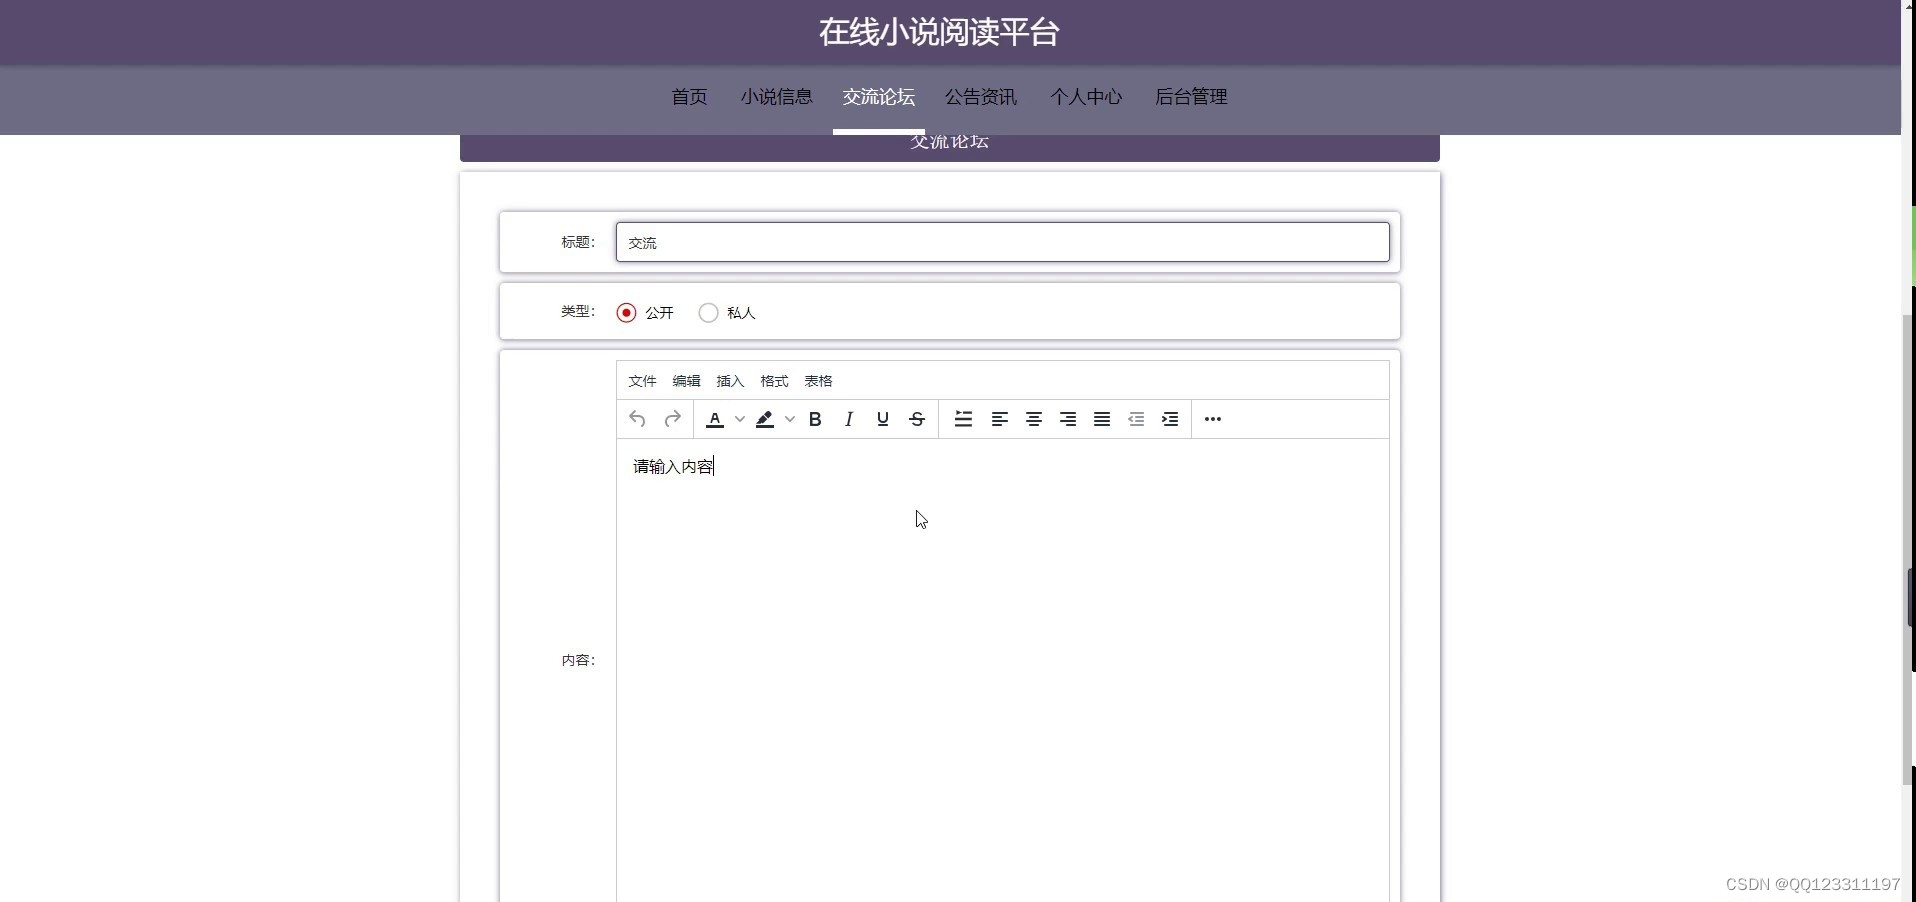1916x902 pixels.
Task: Open 小说信息 navigation tab
Action: pyautogui.click(x=777, y=97)
